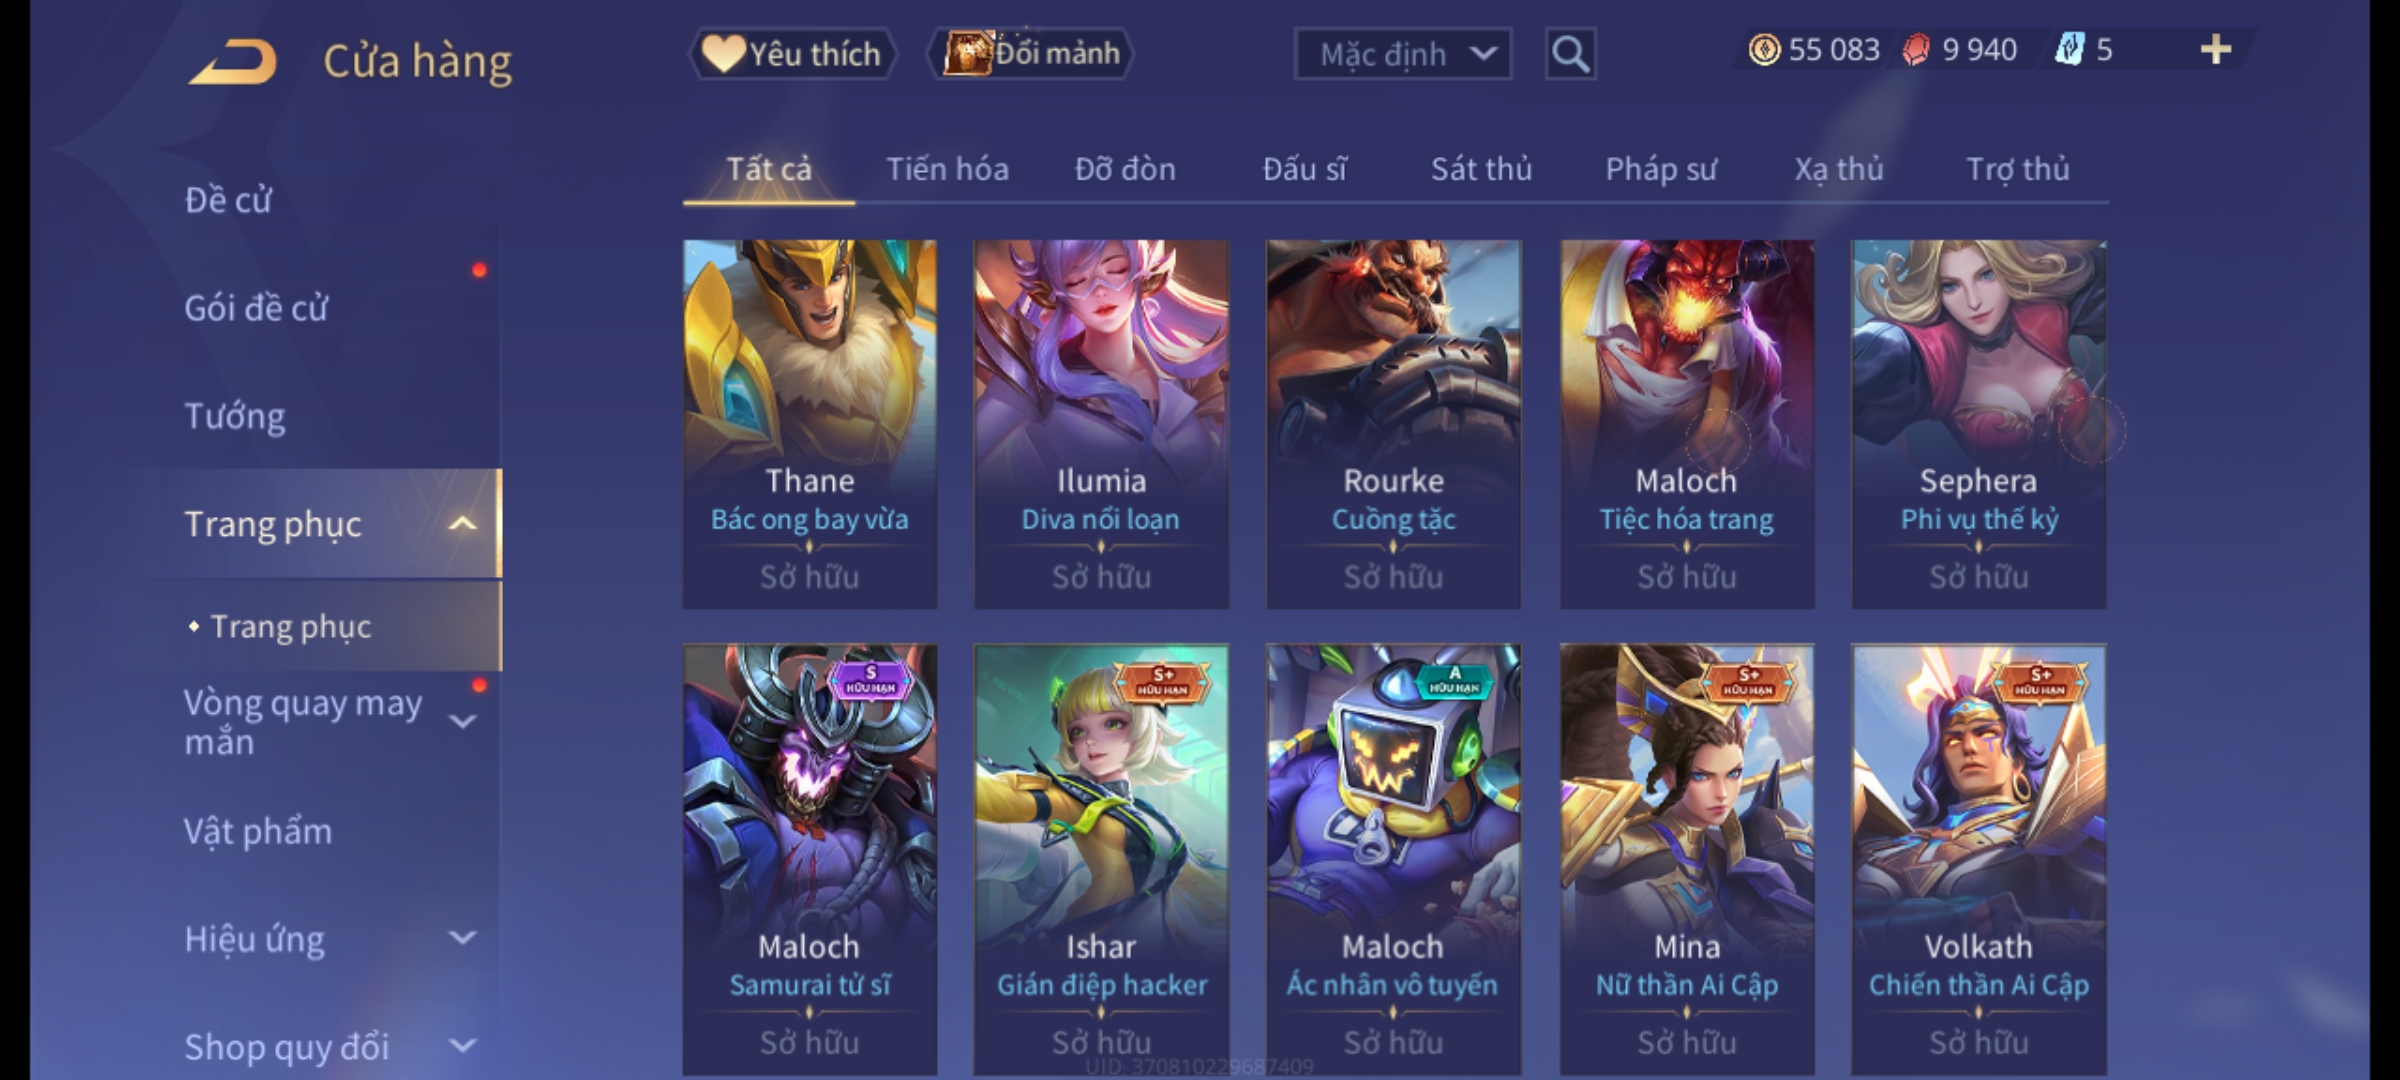This screenshot has width=2400, height=1080.
Task: Select Volkath Chiến thần Ai Cập skin
Action: click(x=1978, y=860)
